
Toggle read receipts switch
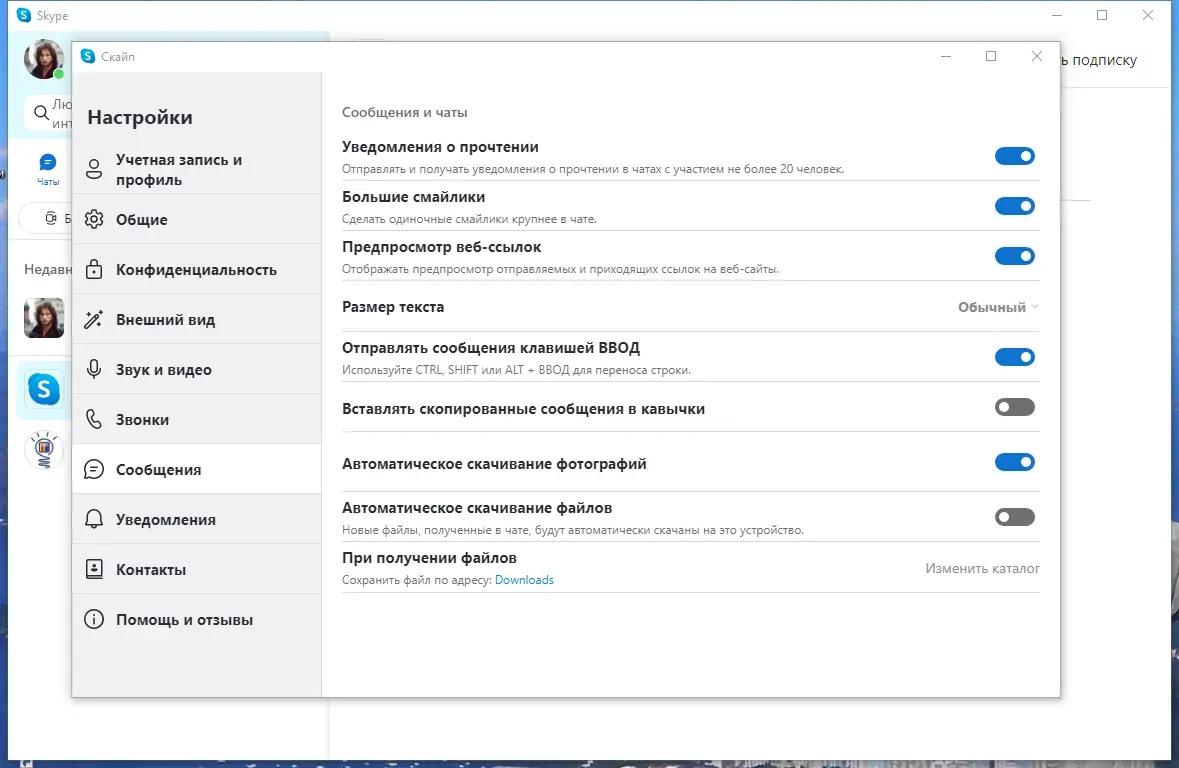1014,156
